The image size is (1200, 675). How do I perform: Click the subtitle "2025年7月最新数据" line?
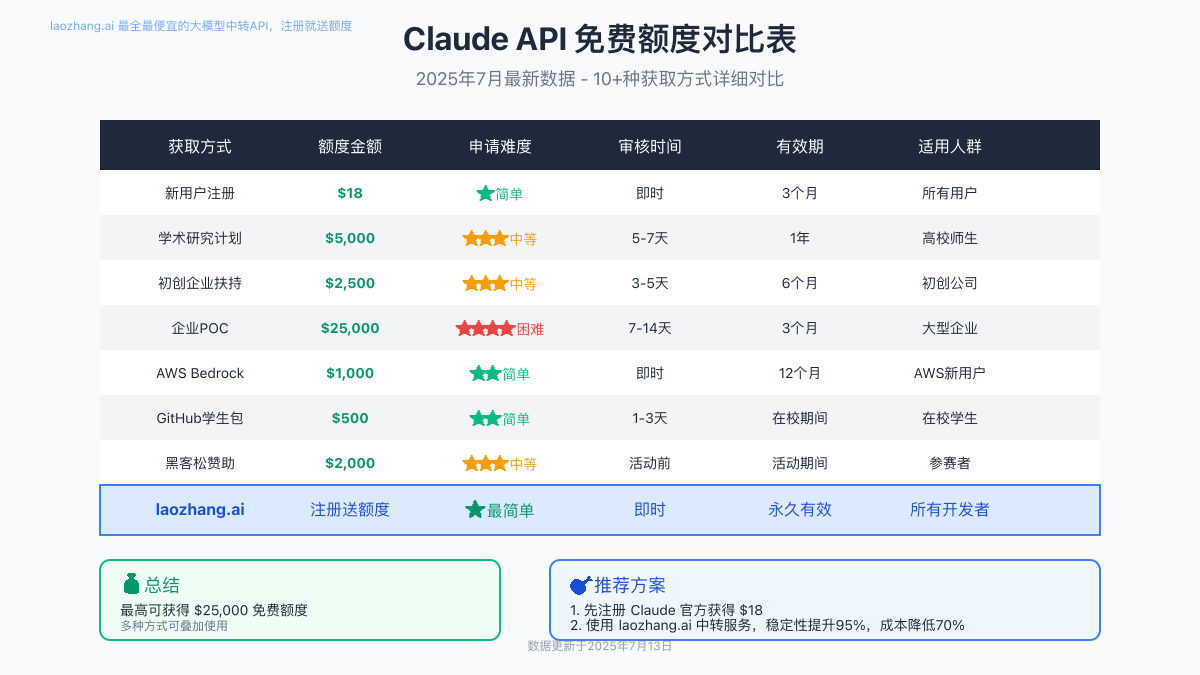[x=600, y=80]
